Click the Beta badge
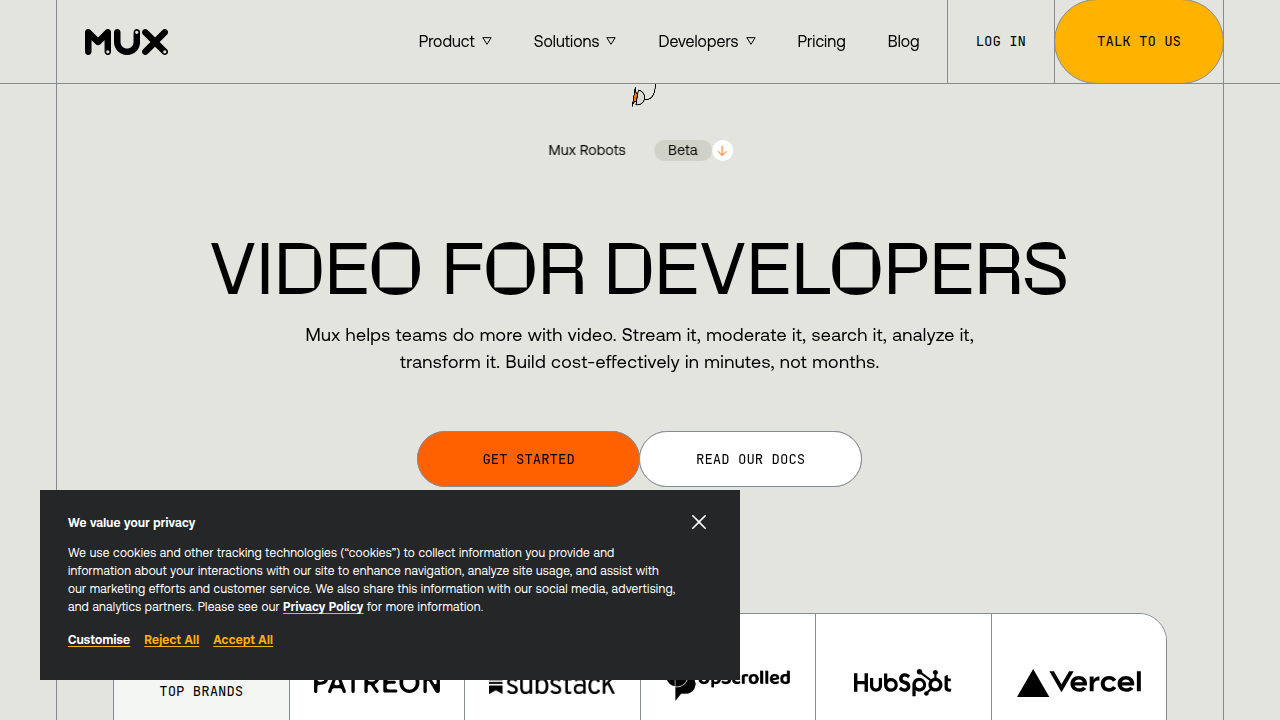1280x720 pixels. click(x=683, y=150)
